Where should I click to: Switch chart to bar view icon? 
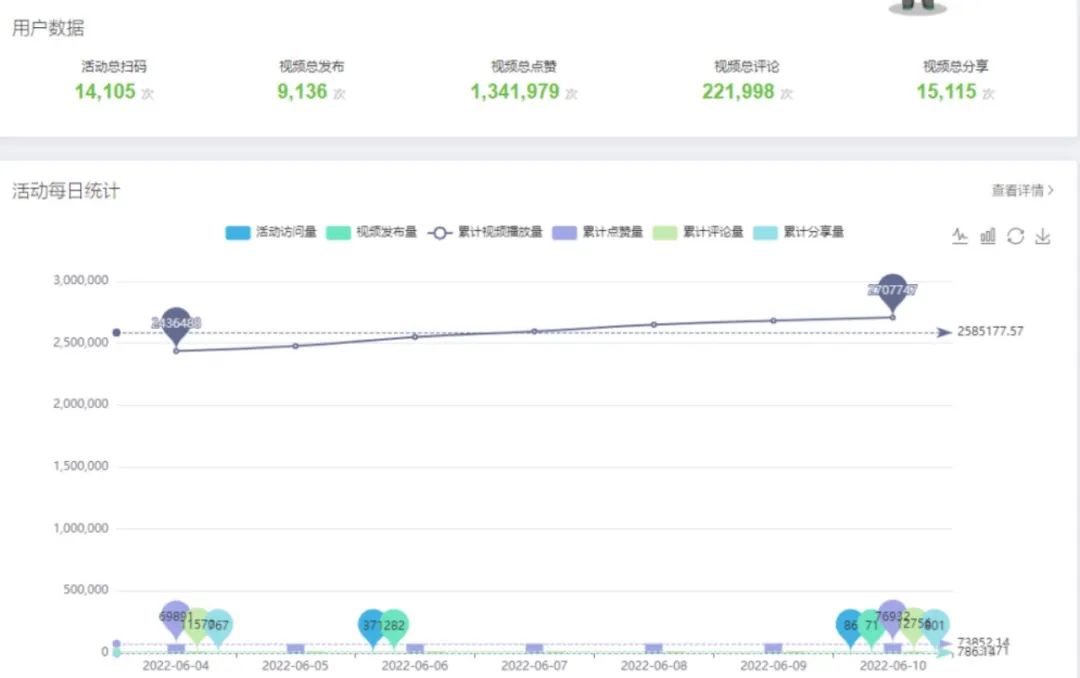coord(988,234)
